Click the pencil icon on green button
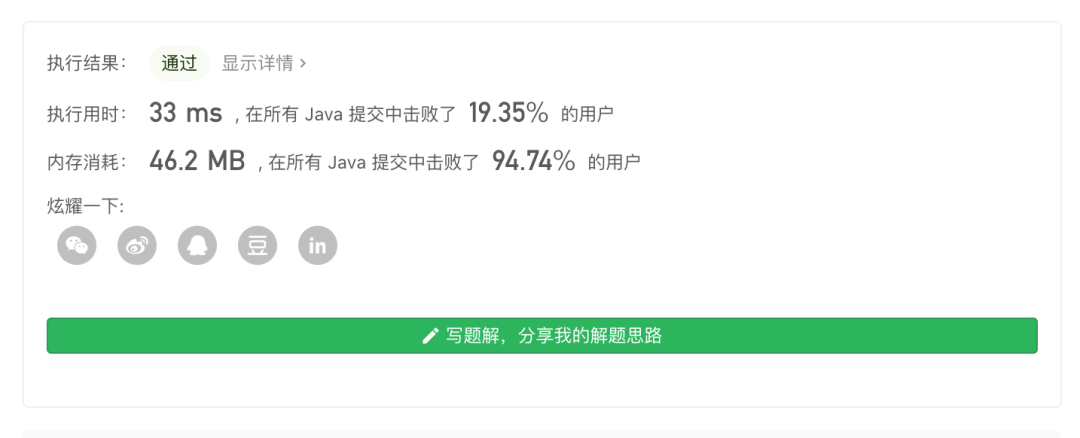 pyautogui.click(x=430, y=336)
